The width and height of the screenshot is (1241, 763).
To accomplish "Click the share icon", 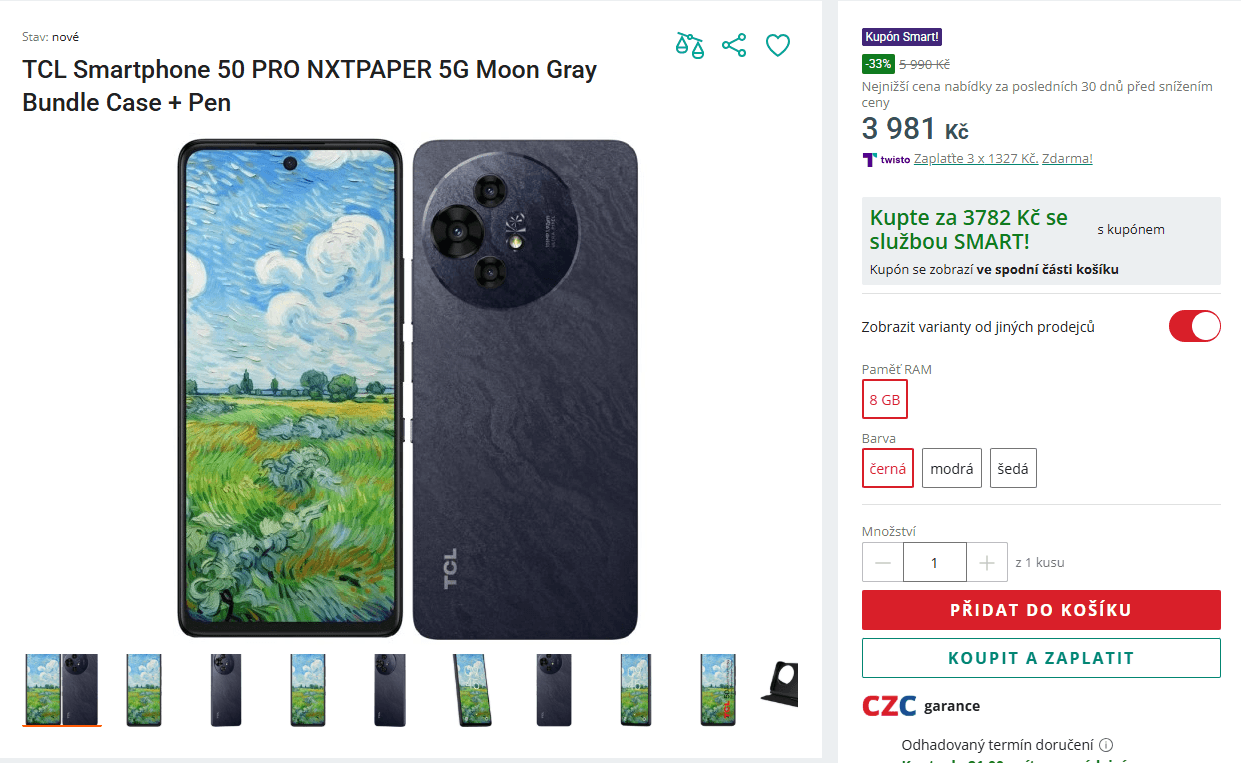I will click(734, 45).
